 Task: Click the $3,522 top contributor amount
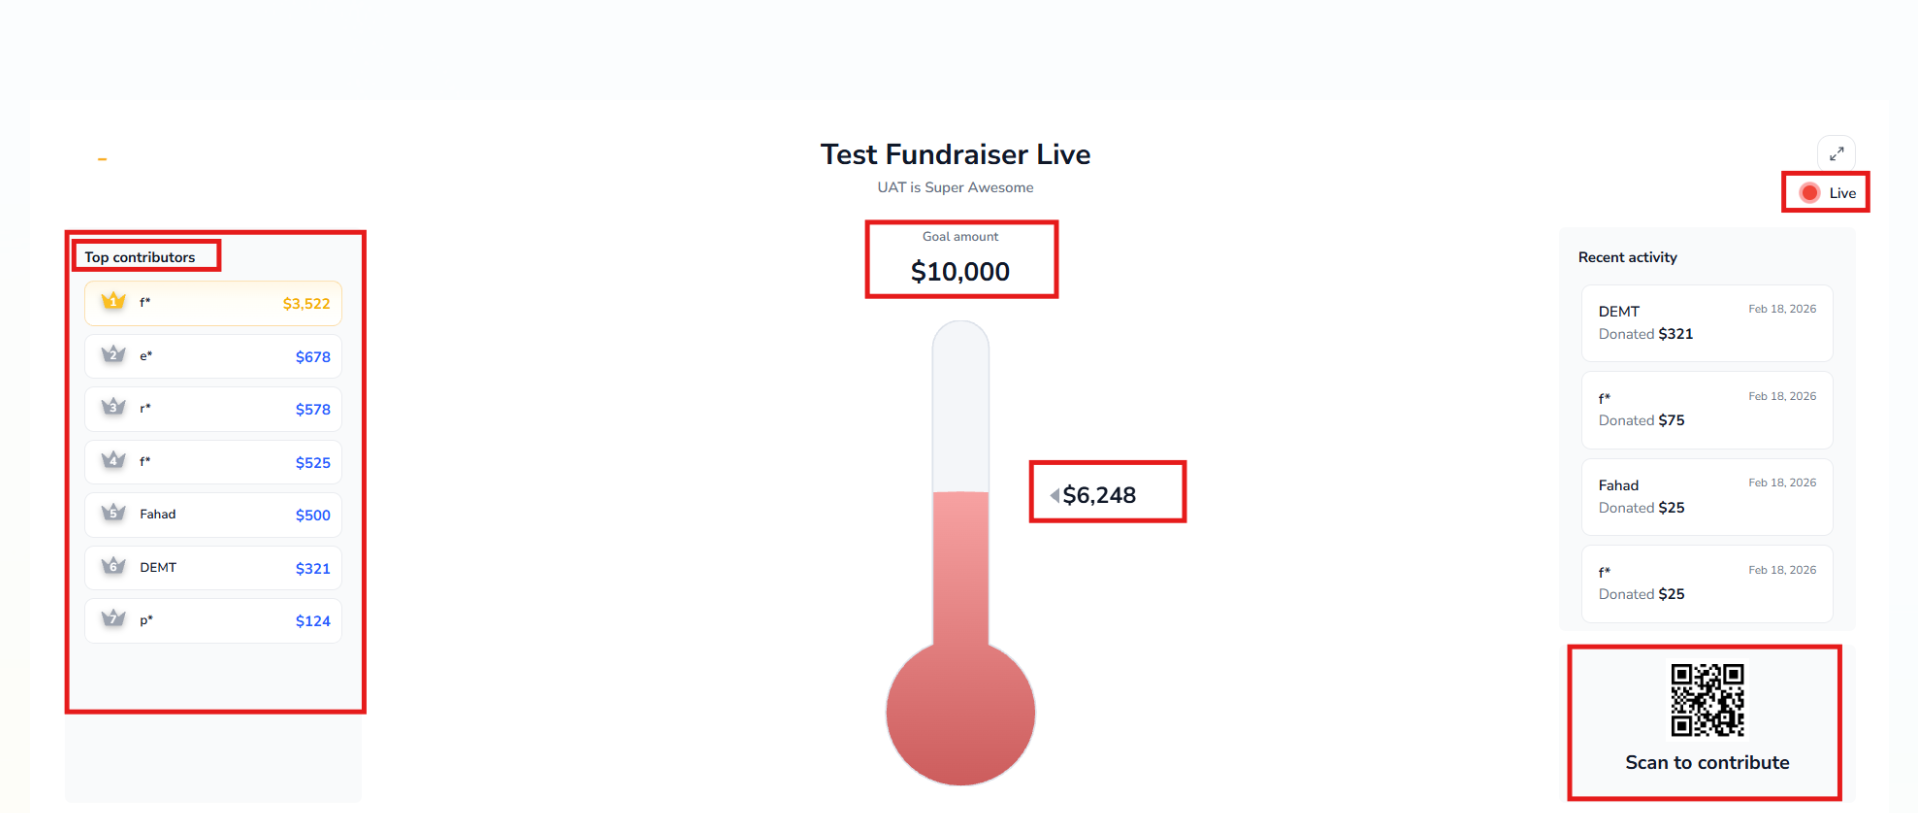(306, 304)
